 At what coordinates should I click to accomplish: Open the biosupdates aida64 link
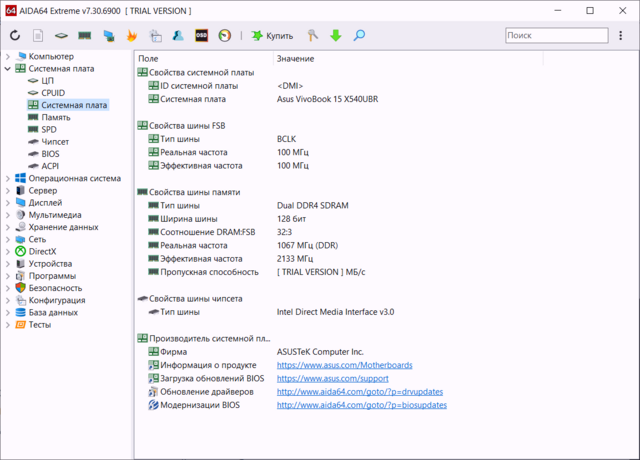361,405
